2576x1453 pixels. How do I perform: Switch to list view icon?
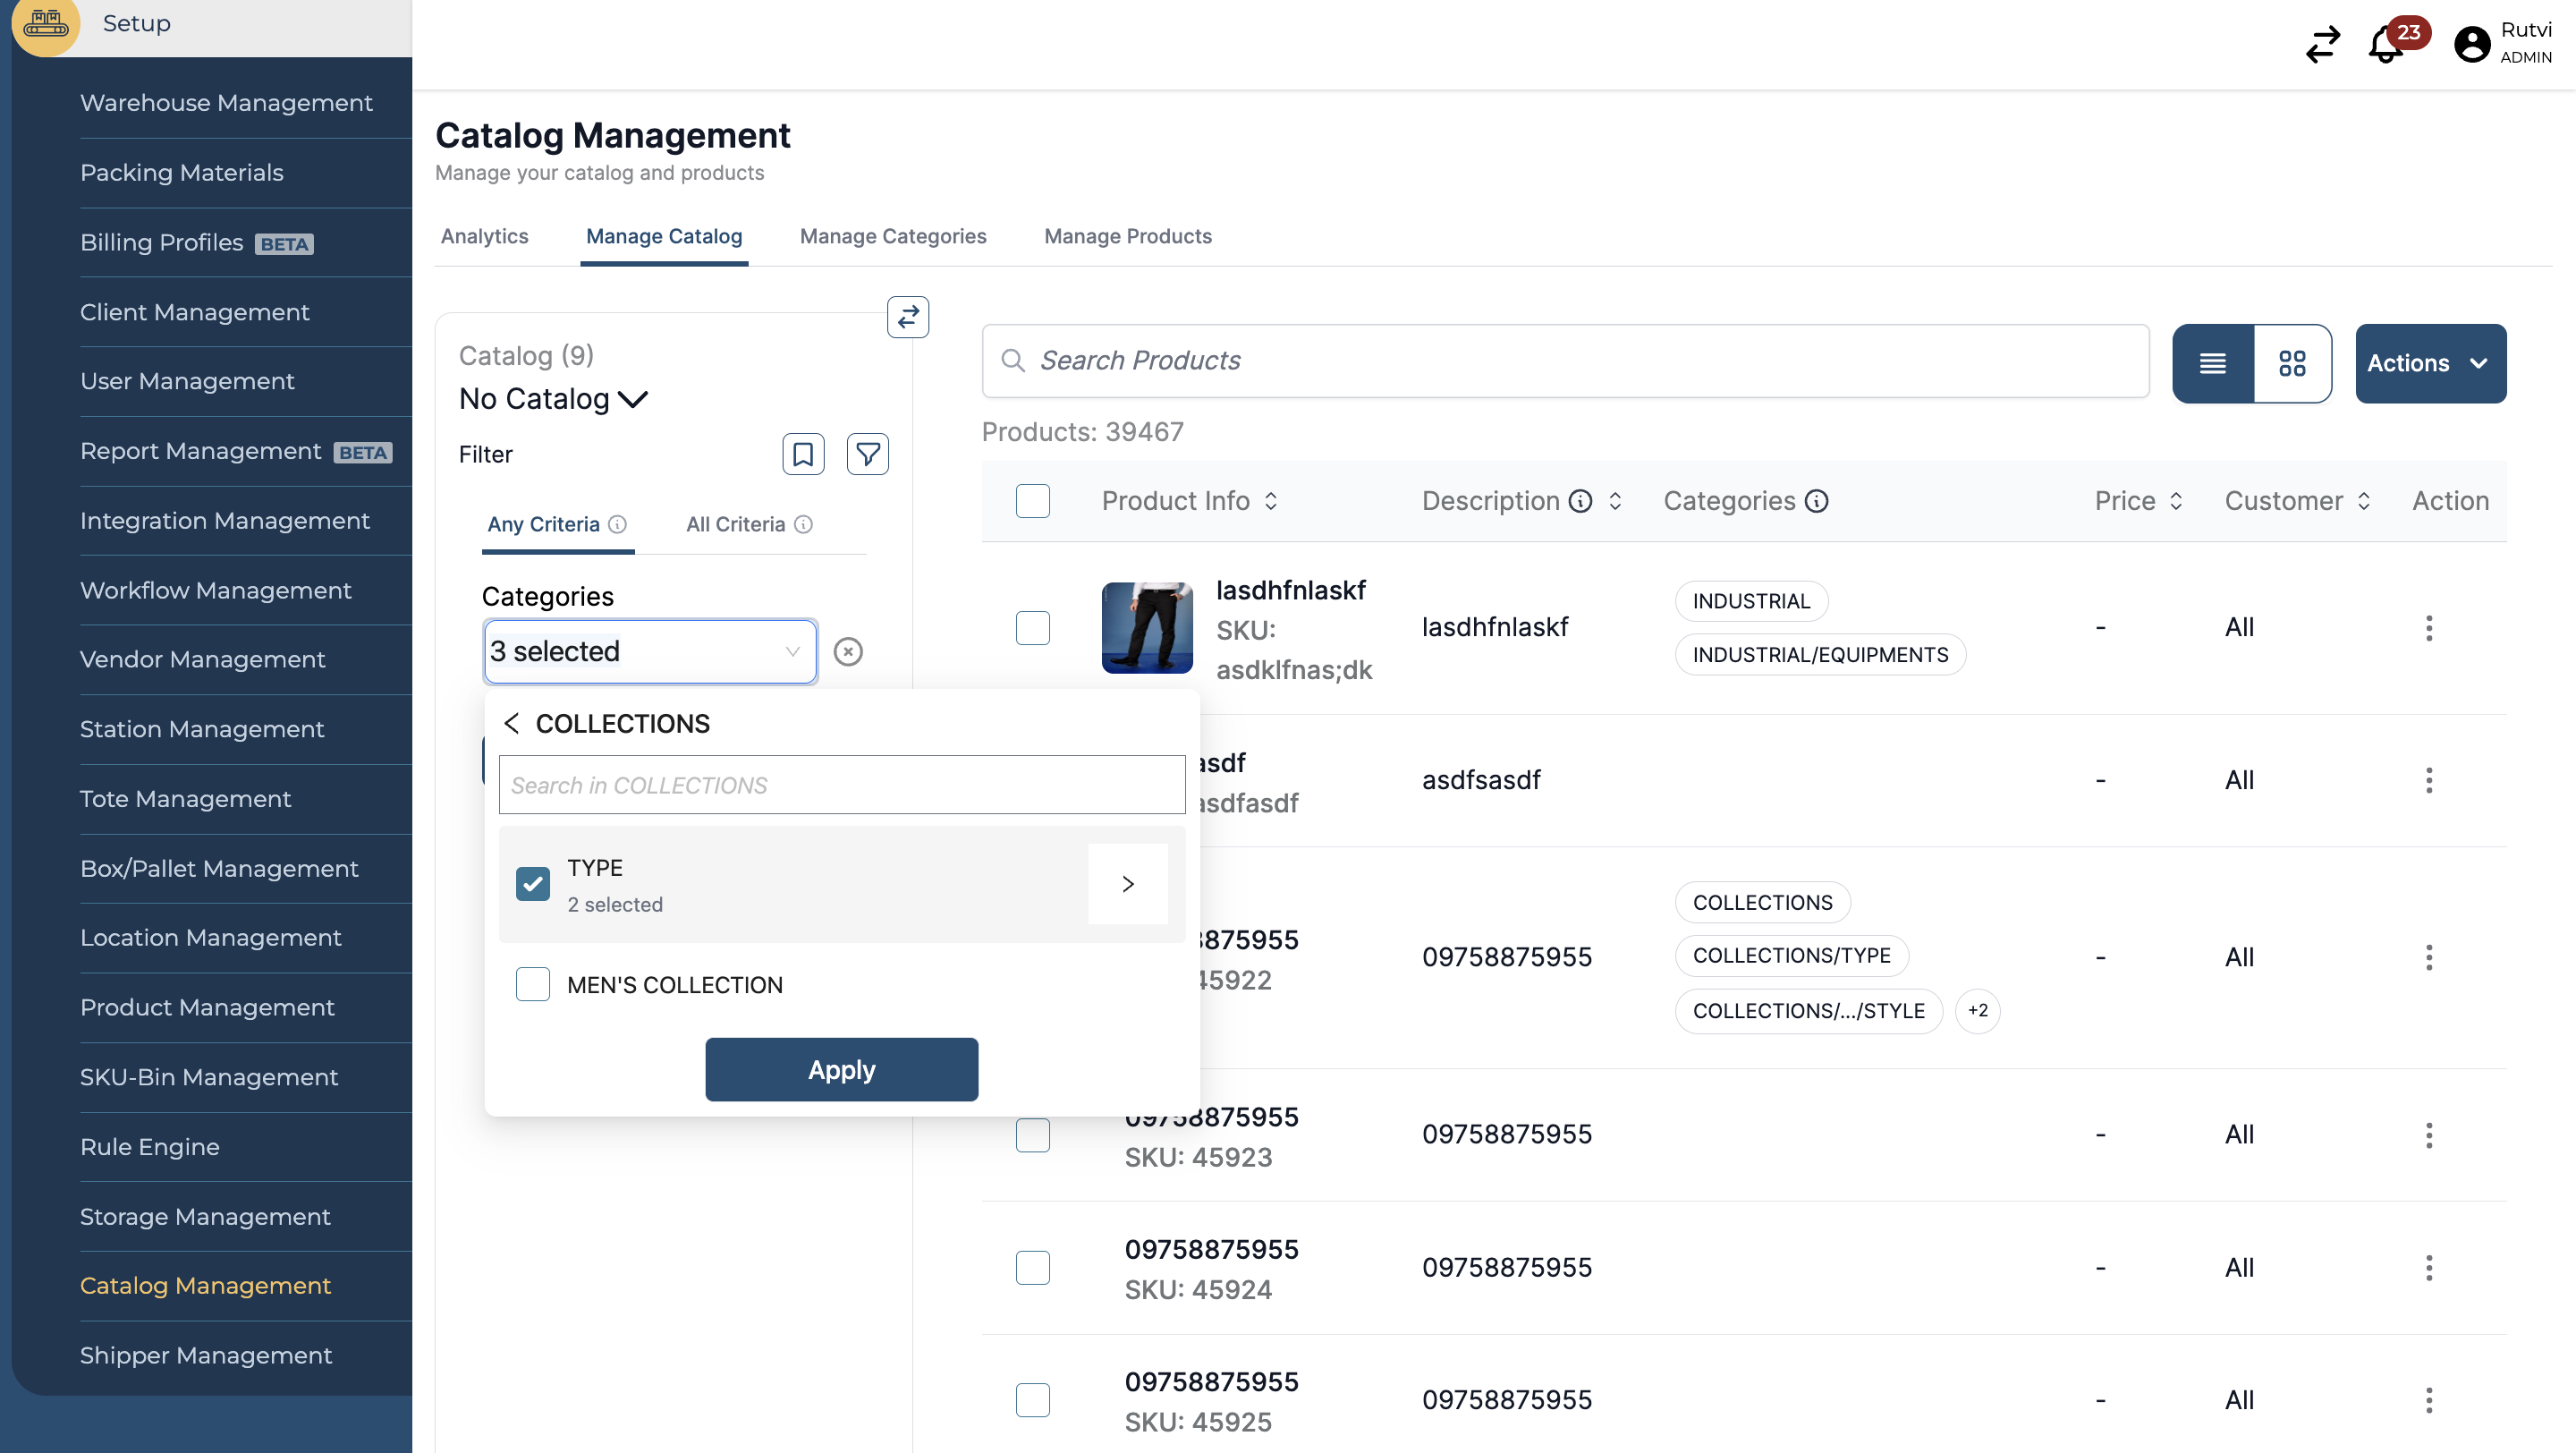2213,363
